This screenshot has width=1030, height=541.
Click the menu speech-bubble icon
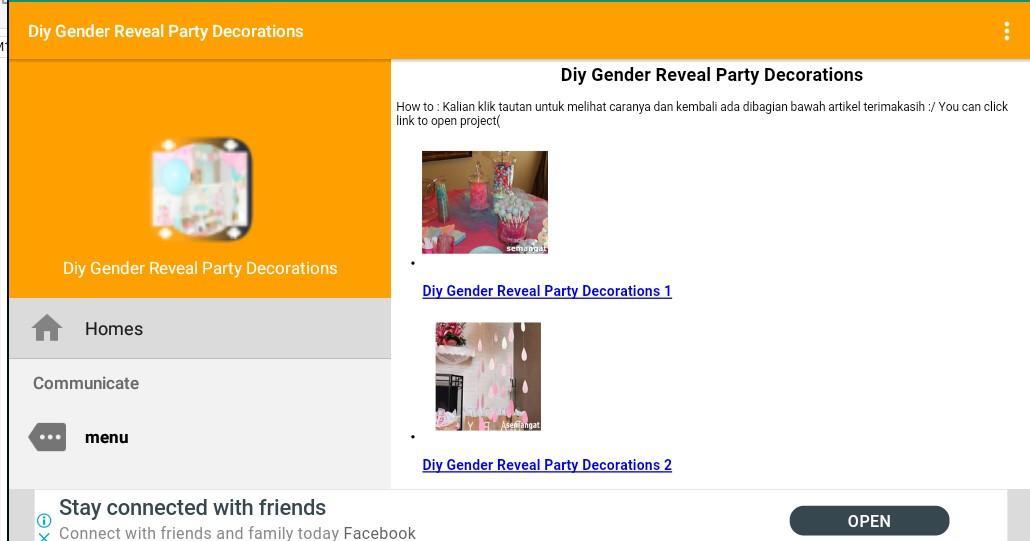47,437
